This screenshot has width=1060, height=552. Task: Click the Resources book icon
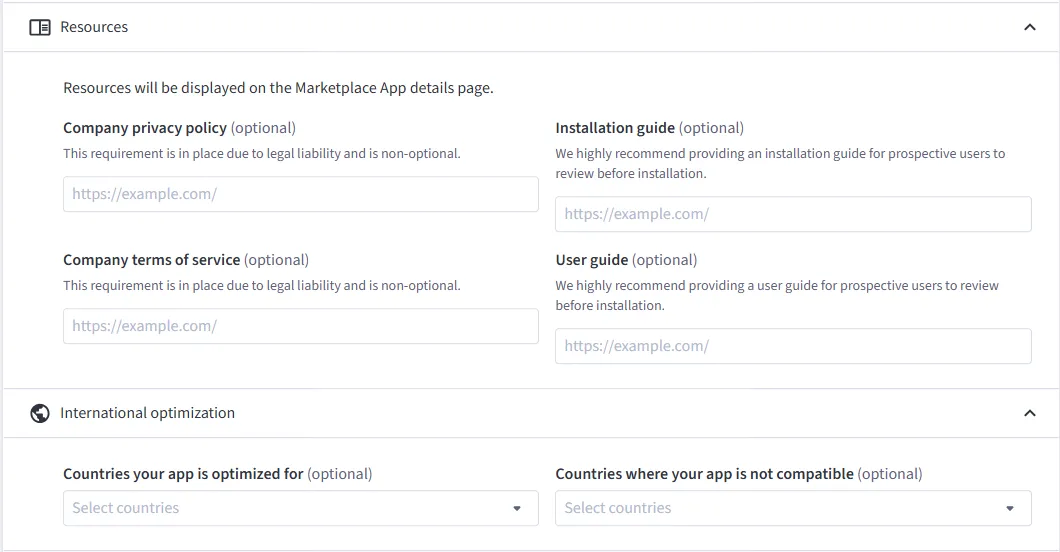(x=40, y=27)
